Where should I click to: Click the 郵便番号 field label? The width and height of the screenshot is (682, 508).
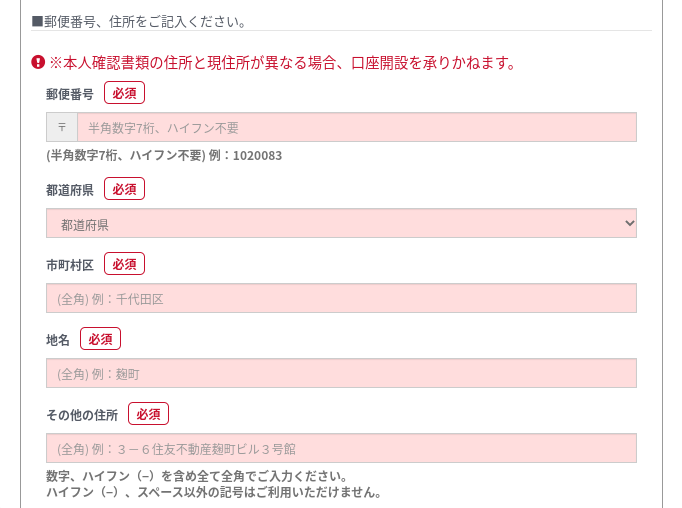click(70, 94)
